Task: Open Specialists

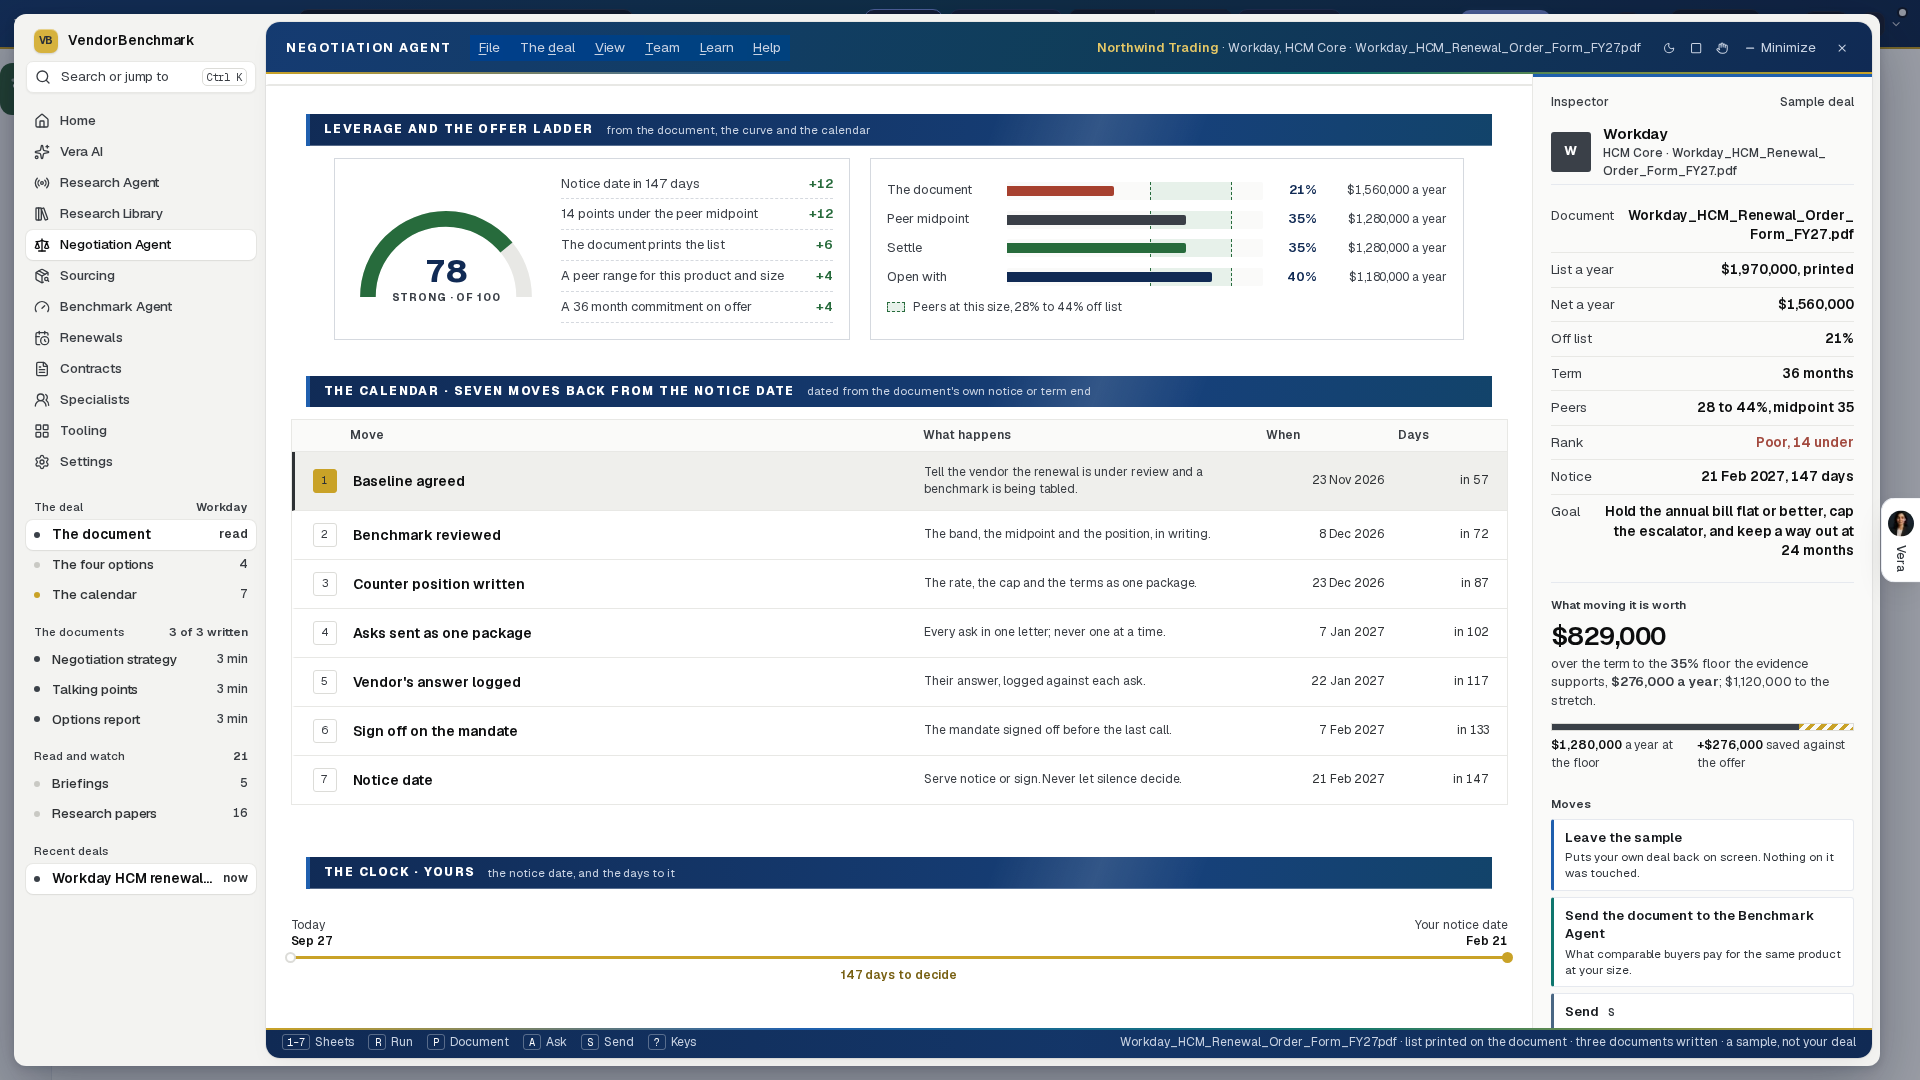Action: [141, 400]
